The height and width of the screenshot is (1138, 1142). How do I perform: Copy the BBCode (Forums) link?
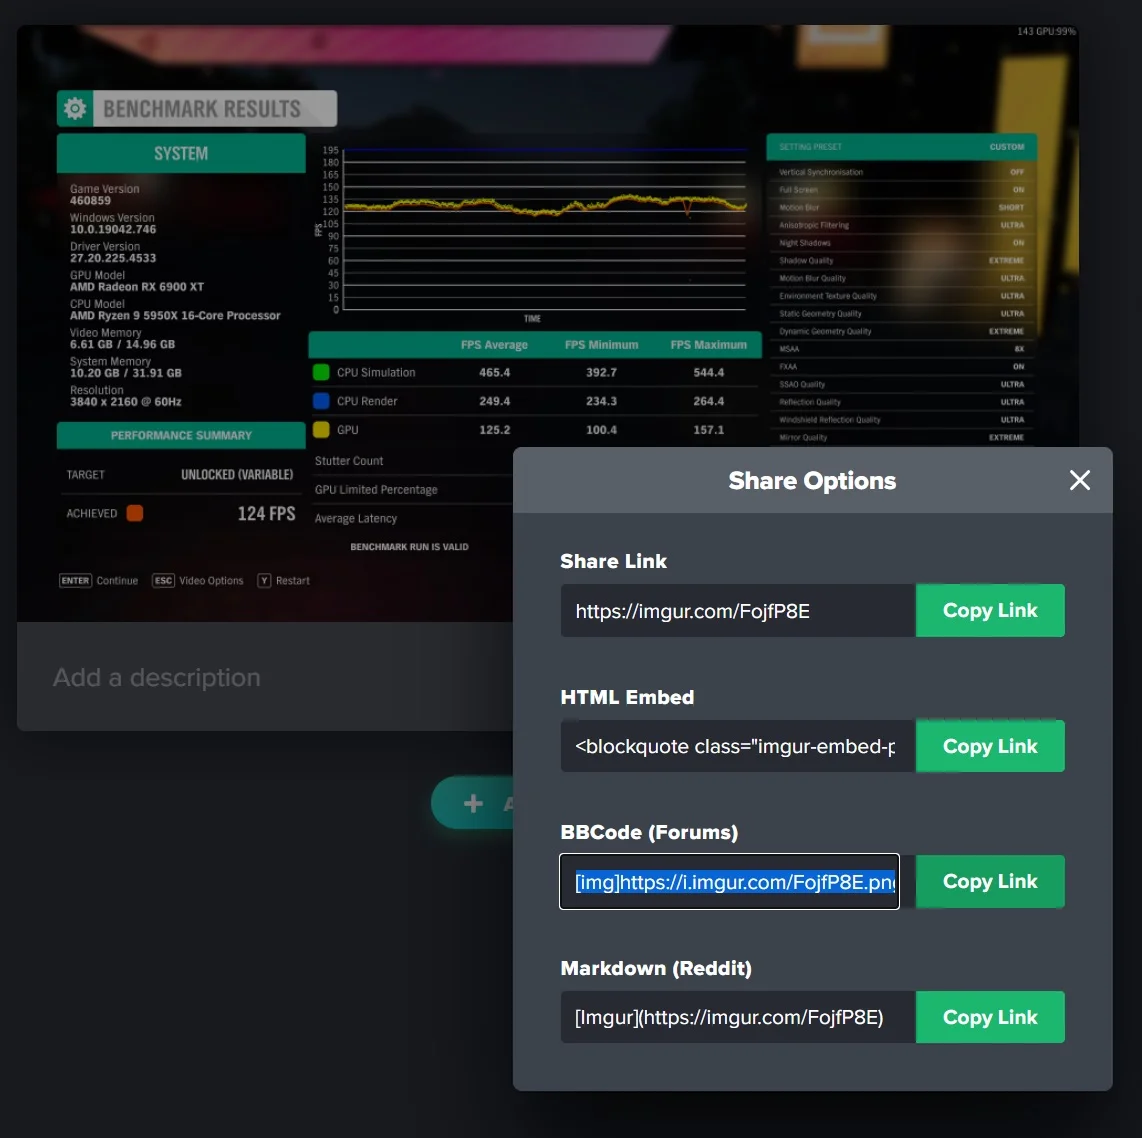(x=990, y=881)
